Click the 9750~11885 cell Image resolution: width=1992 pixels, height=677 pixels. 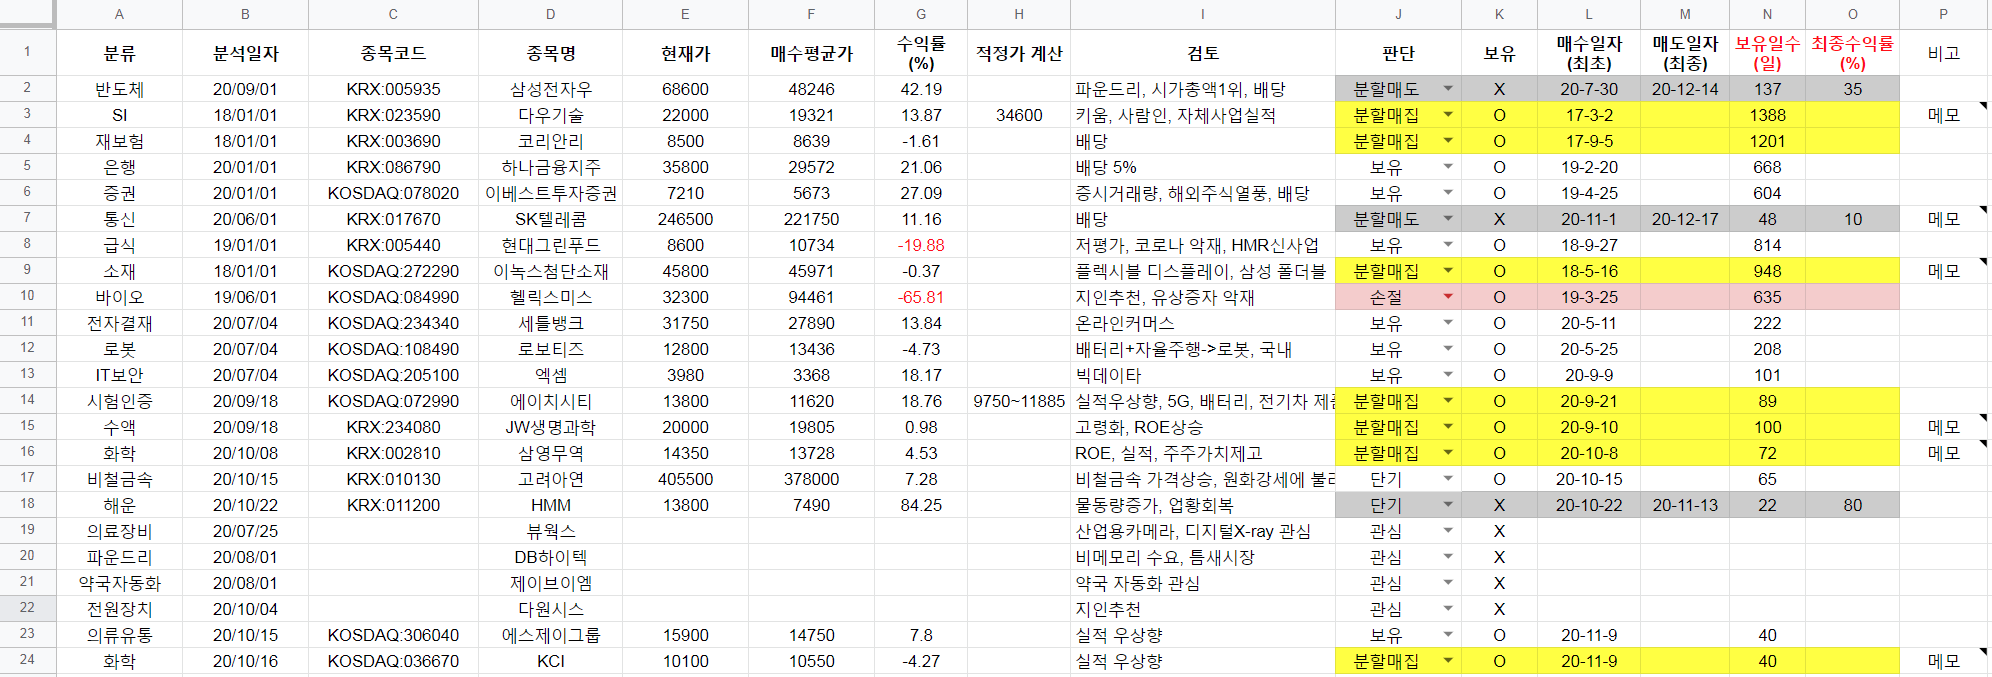1019,401
